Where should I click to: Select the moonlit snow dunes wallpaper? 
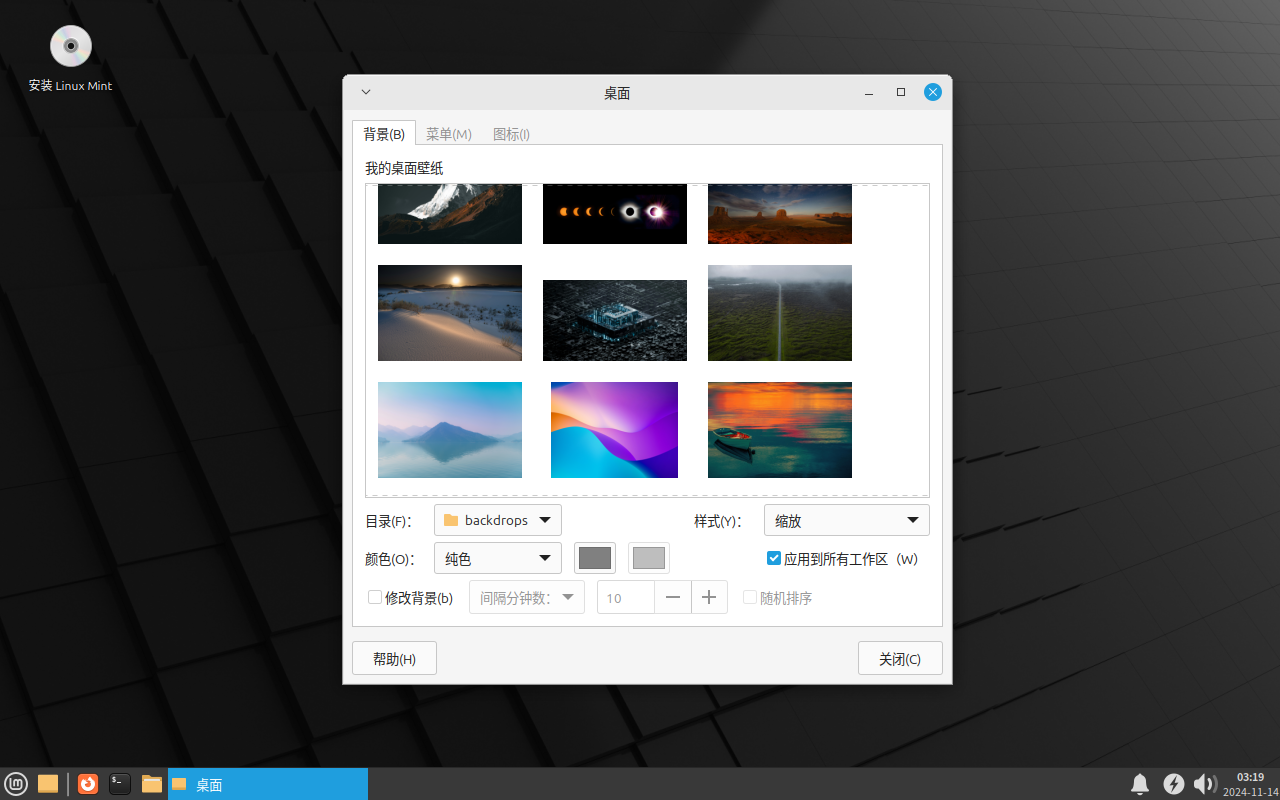450,313
